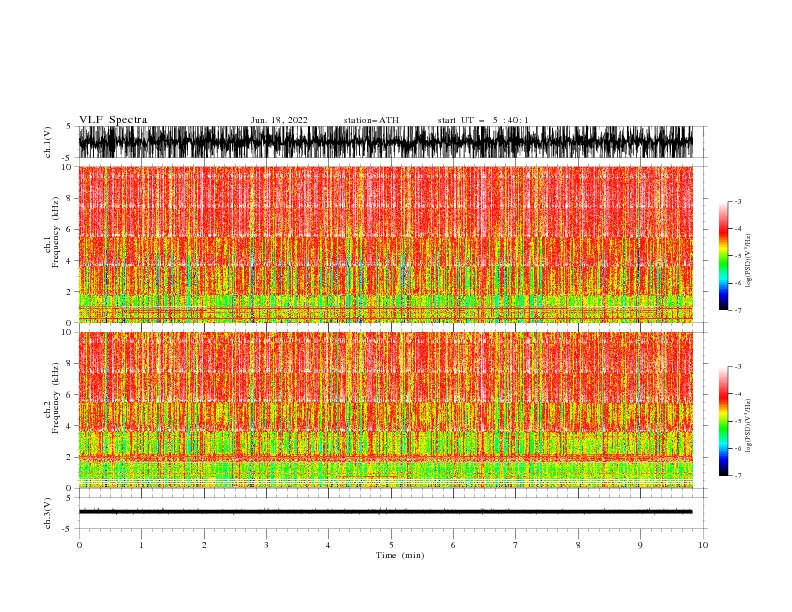The width and height of the screenshot is (792, 612).
Task: Click the ch.1 spectrogram color bar
Action: pyautogui.click(x=723, y=256)
